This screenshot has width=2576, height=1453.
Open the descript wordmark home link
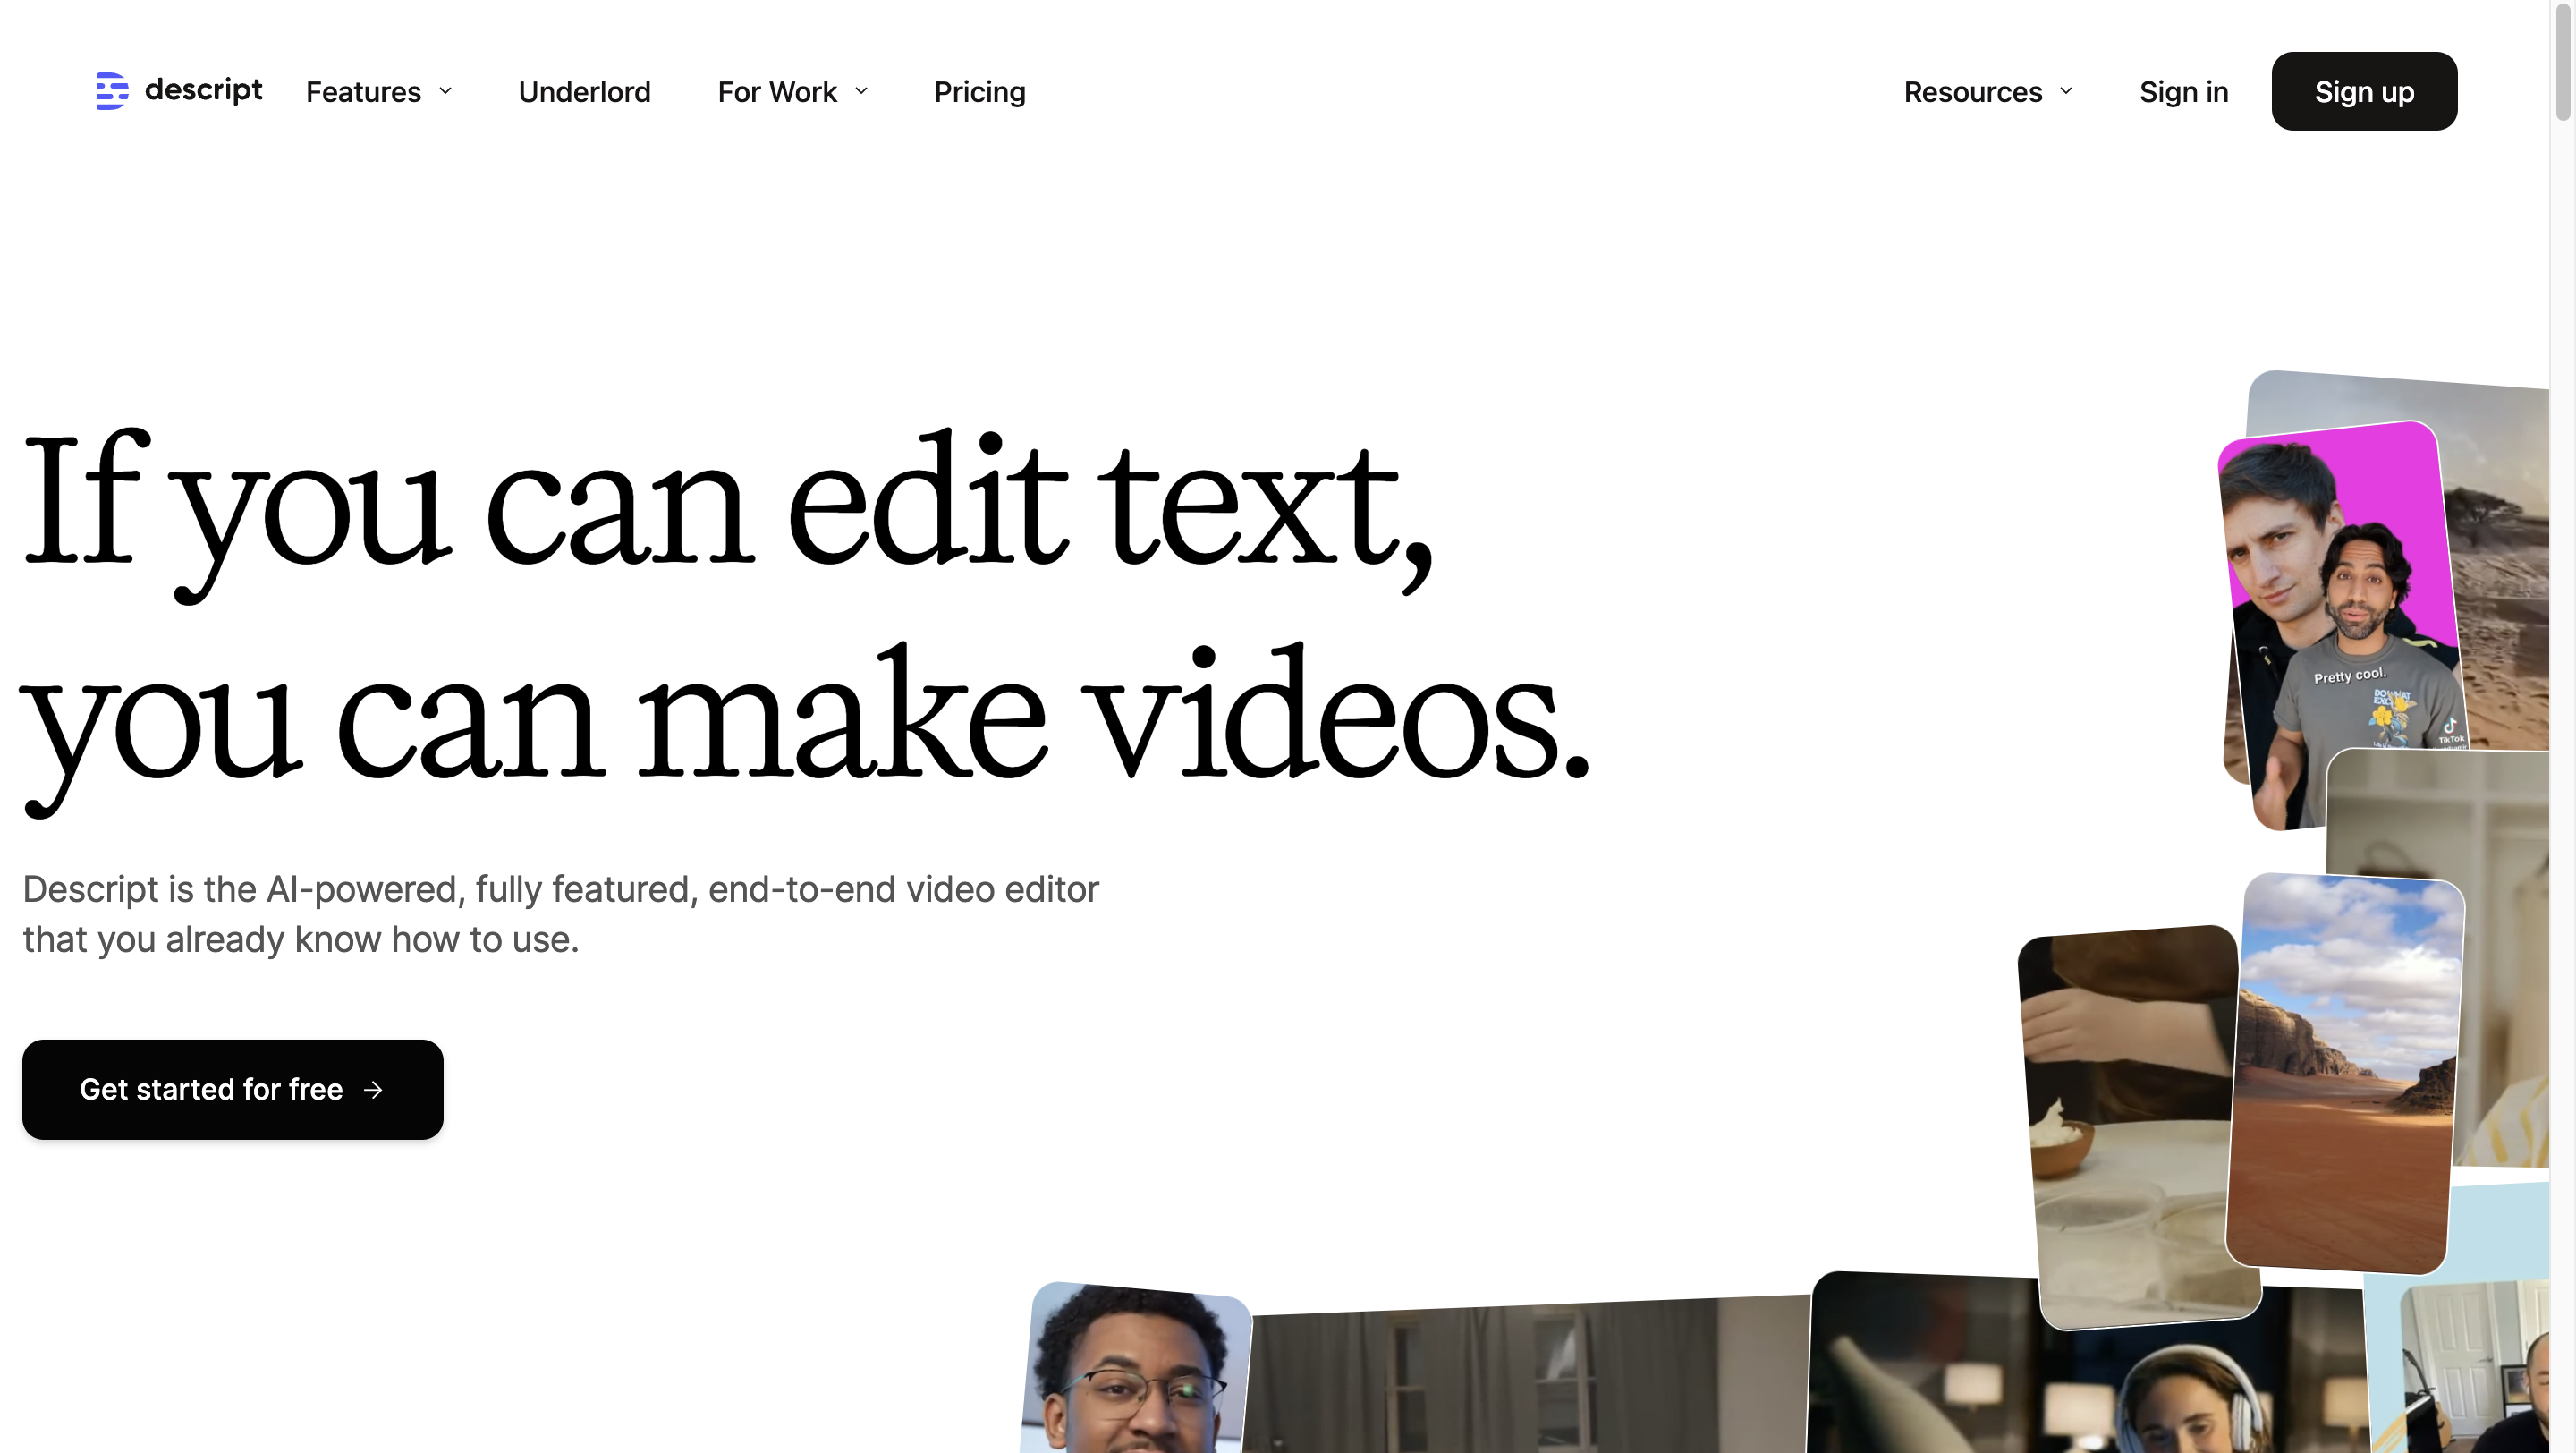[x=203, y=90]
